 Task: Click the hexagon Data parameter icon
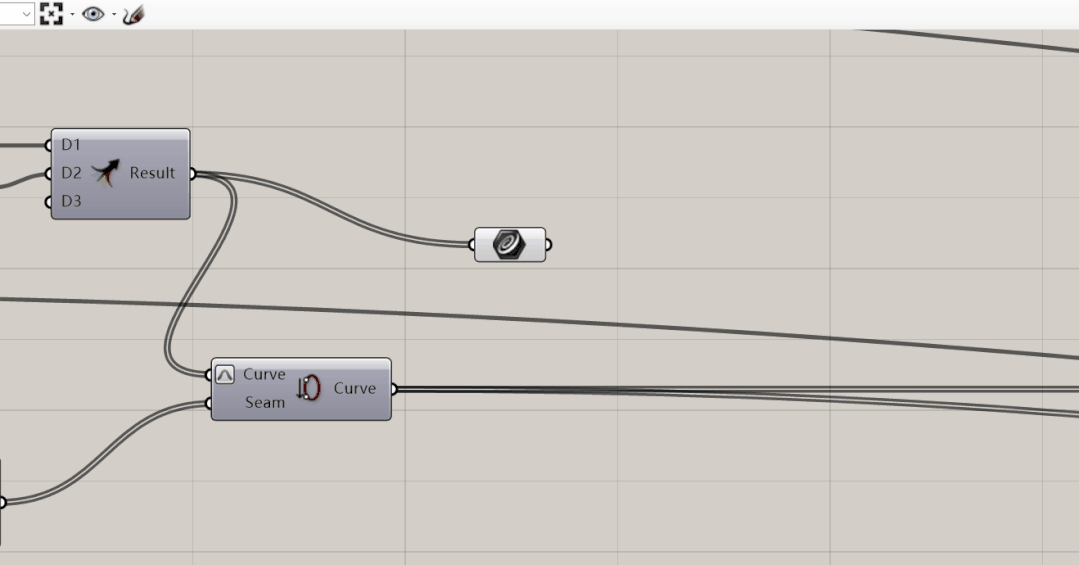pyautogui.click(x=509, y=244)
